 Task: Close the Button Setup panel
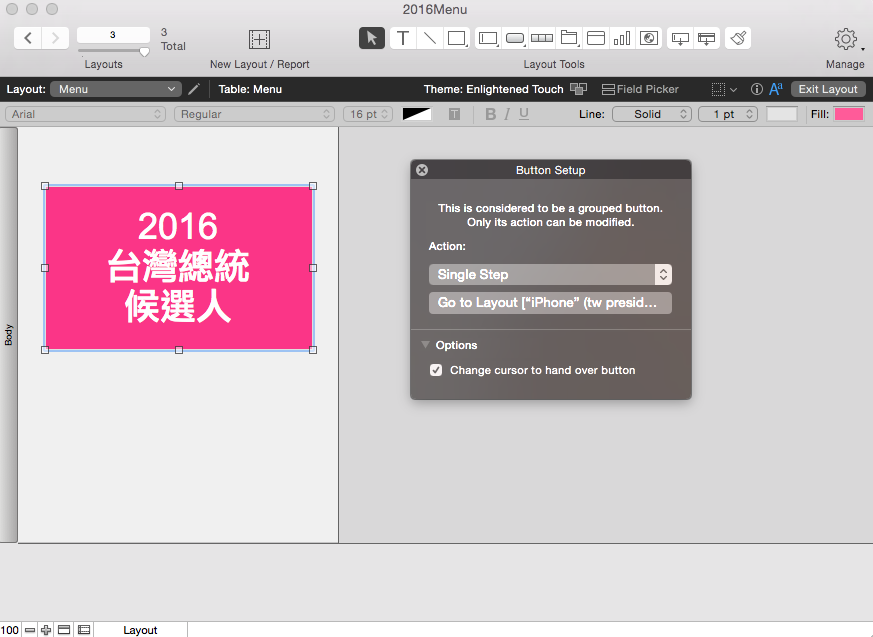[422, 170]
